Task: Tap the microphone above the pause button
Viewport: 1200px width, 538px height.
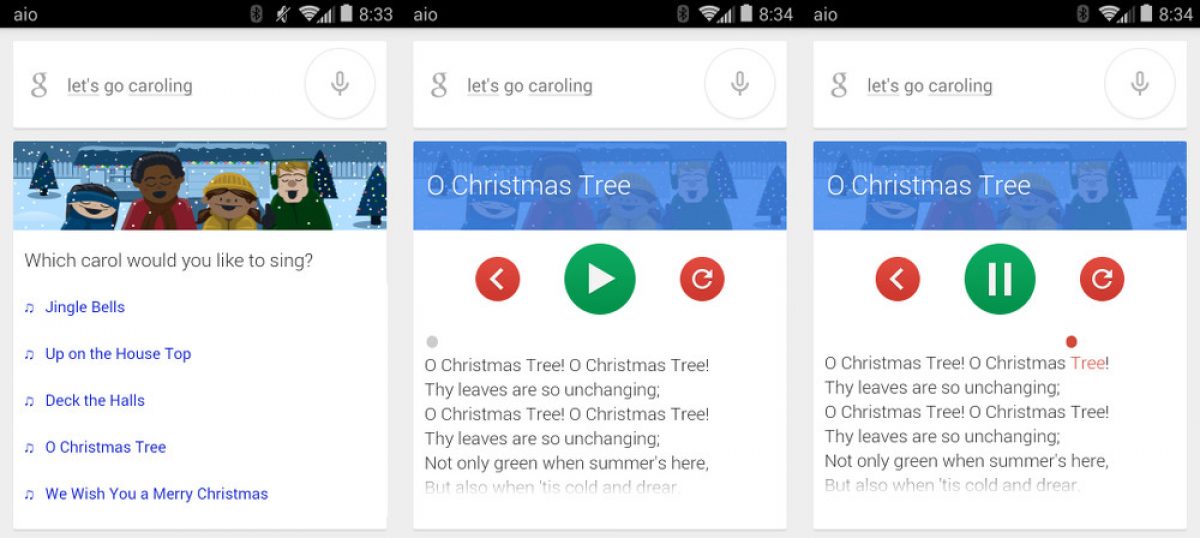Action: [x=1140, y=84]
